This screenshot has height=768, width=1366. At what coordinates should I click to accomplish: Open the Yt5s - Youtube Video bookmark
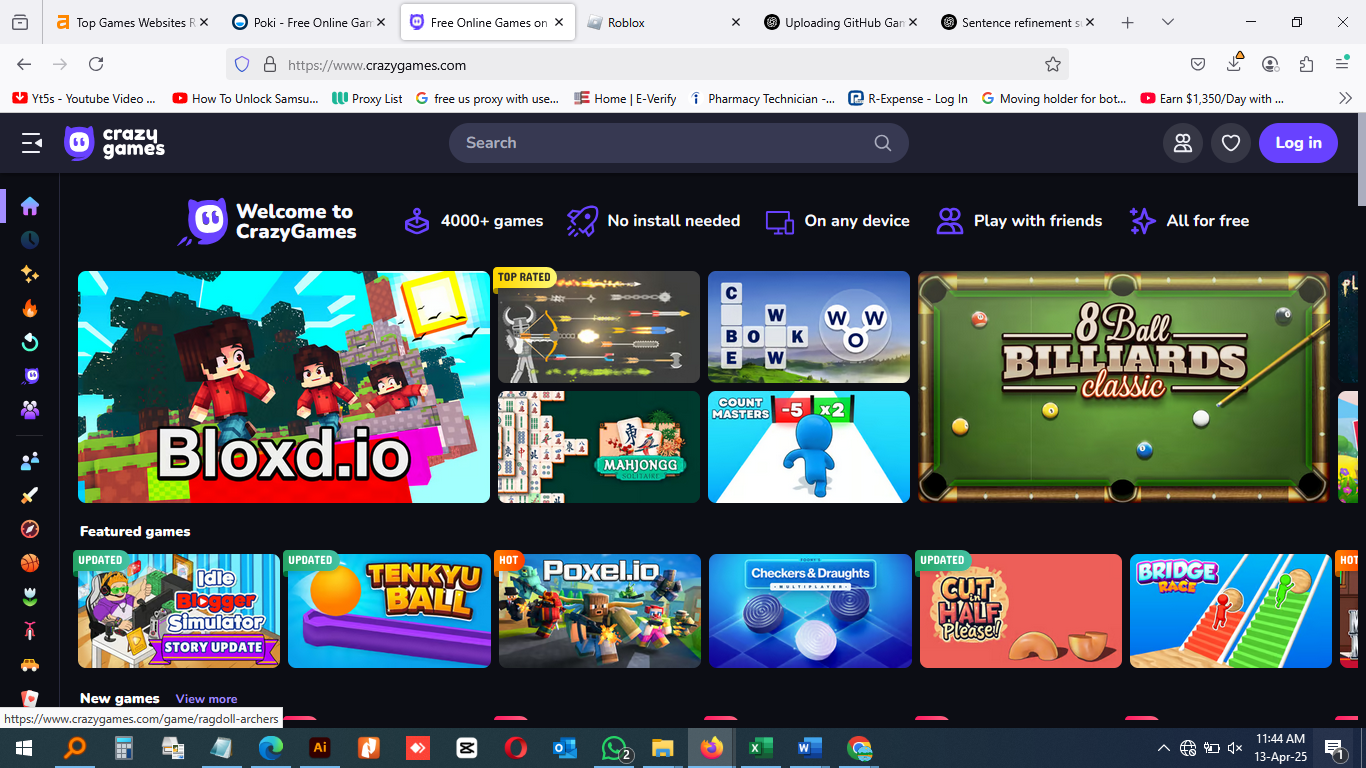point(84,98)
